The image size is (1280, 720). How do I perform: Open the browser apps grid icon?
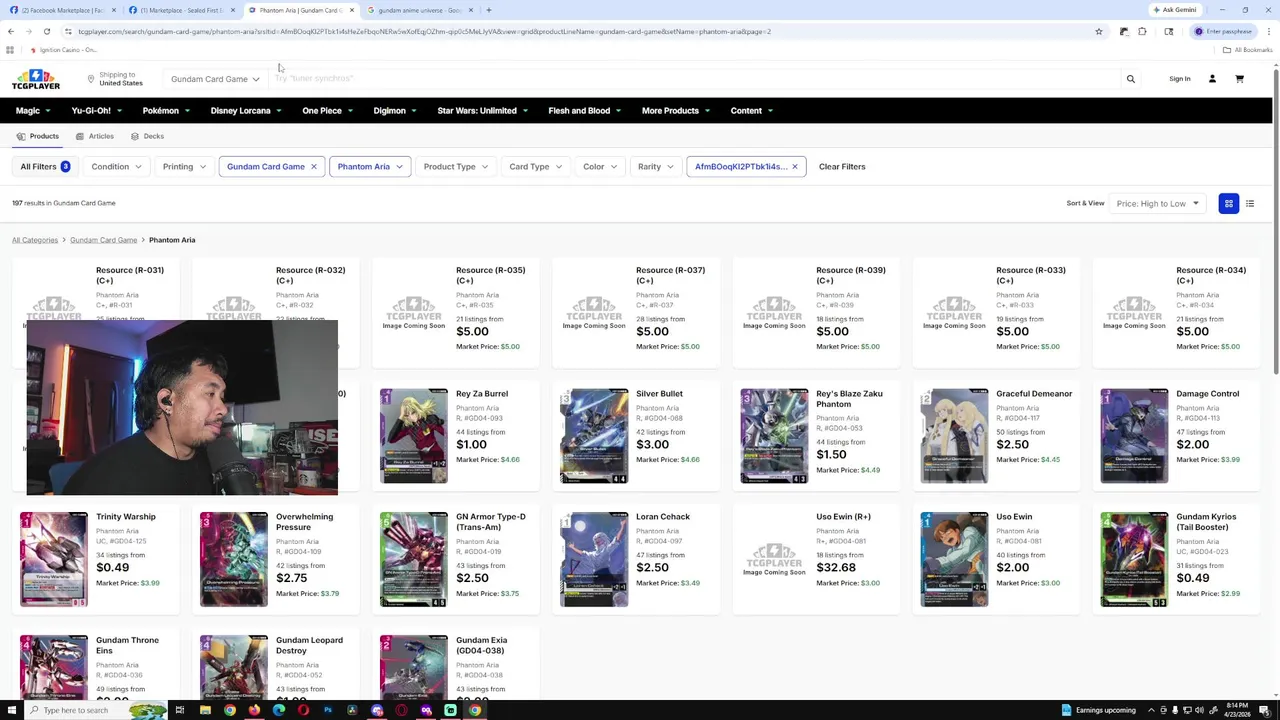[10, 50]
